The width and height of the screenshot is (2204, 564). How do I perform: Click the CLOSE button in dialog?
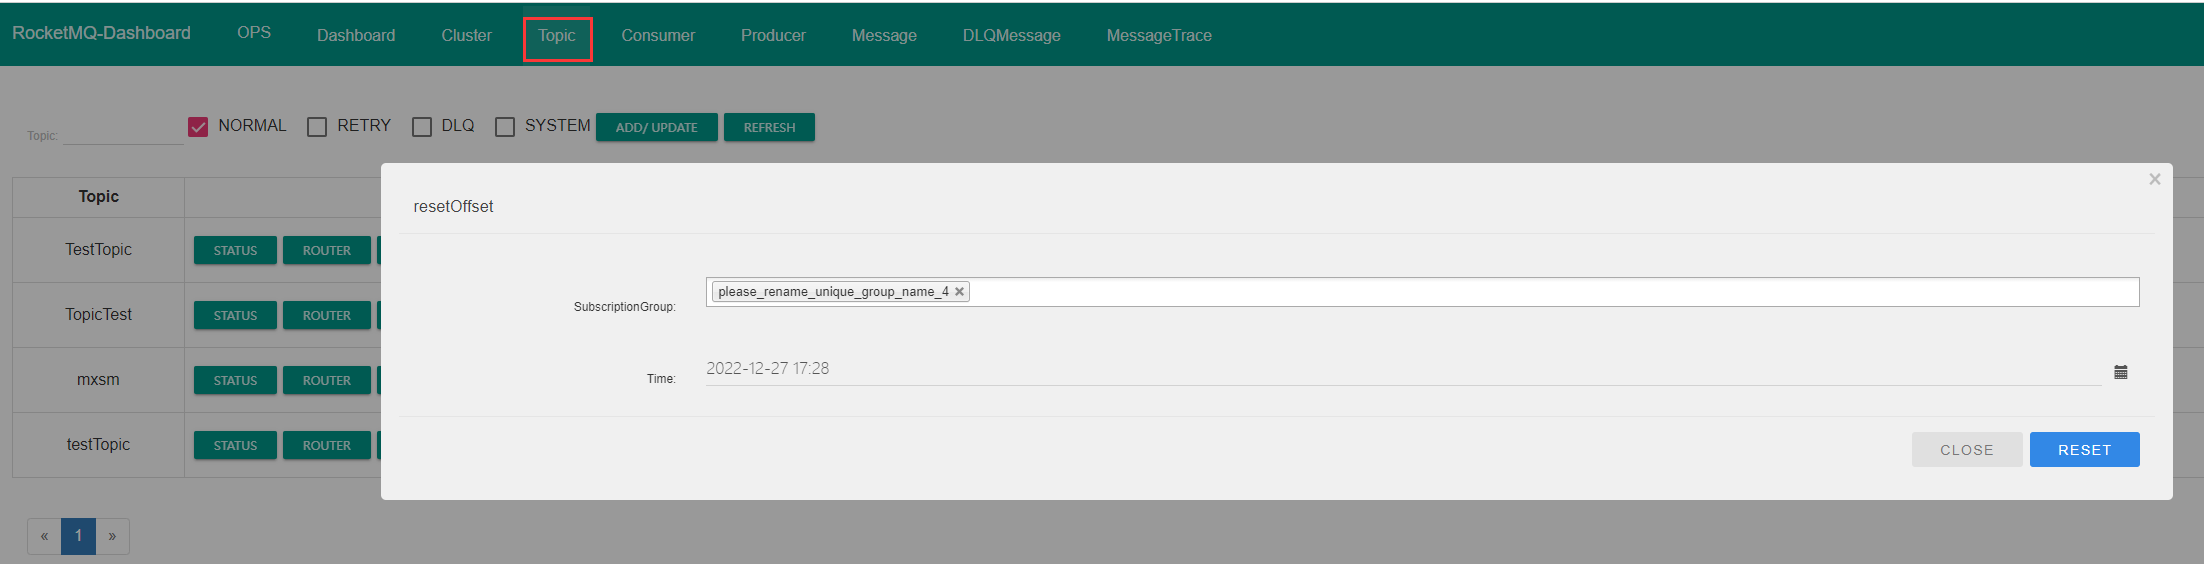[1966, 450]
